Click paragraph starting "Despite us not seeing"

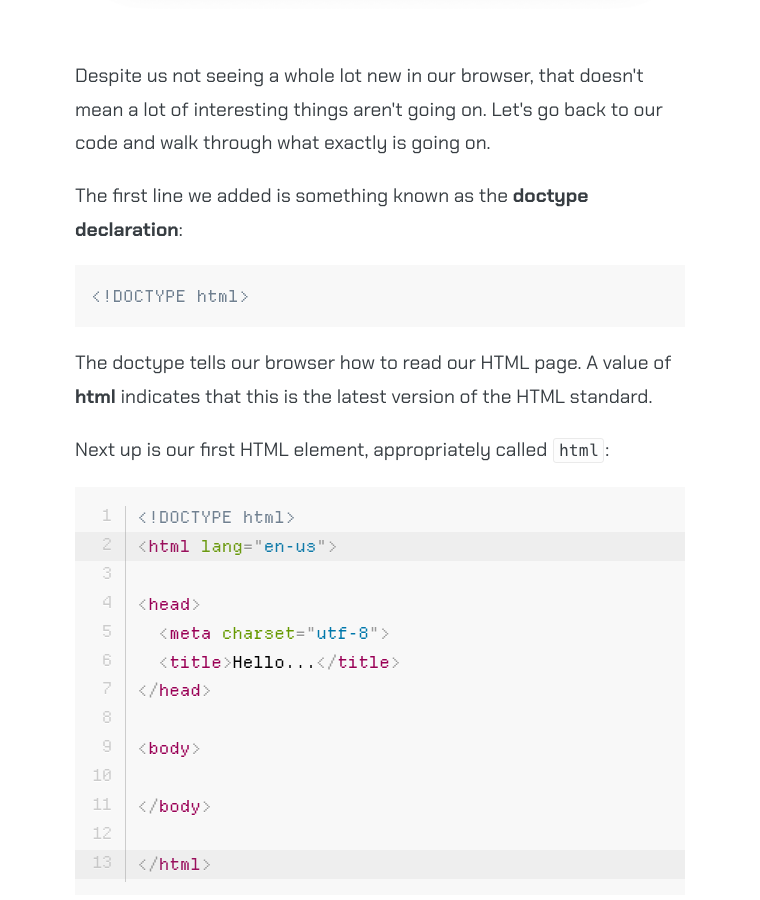coord(369,110)
